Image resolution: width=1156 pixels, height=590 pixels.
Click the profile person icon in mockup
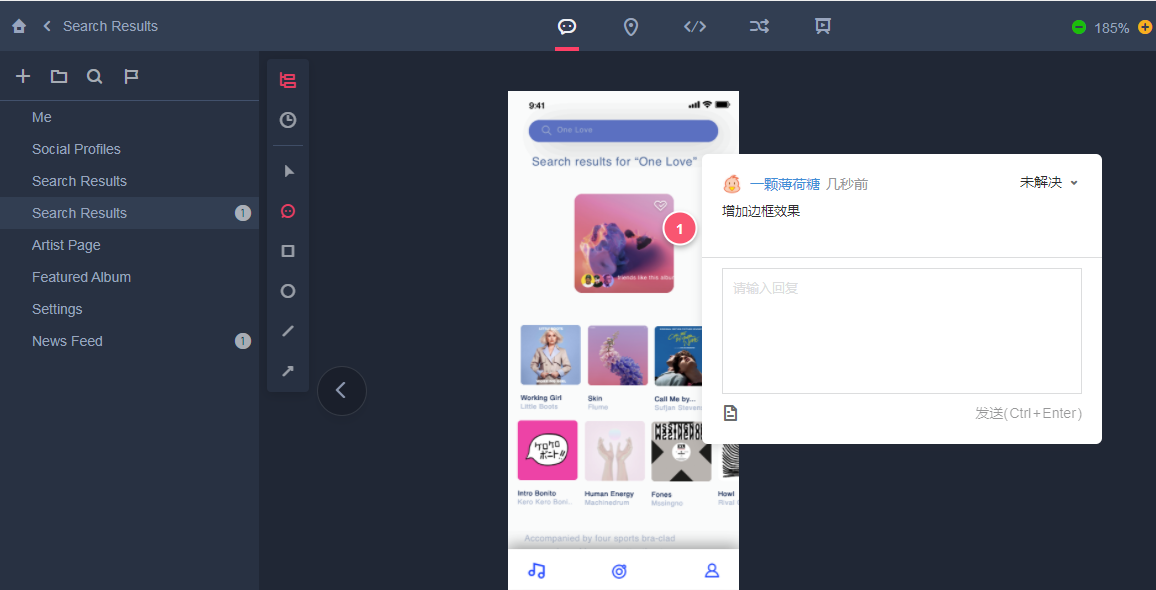coord(711,571)
